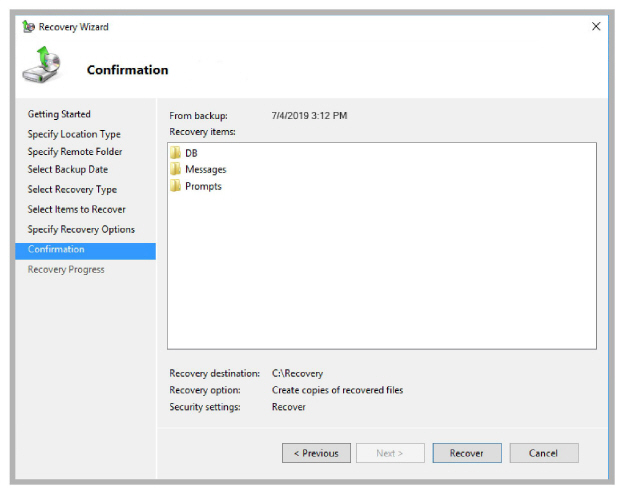This screenshot has height=495, width=624.
Task: Go back with the Previous button
Action: 316,453
